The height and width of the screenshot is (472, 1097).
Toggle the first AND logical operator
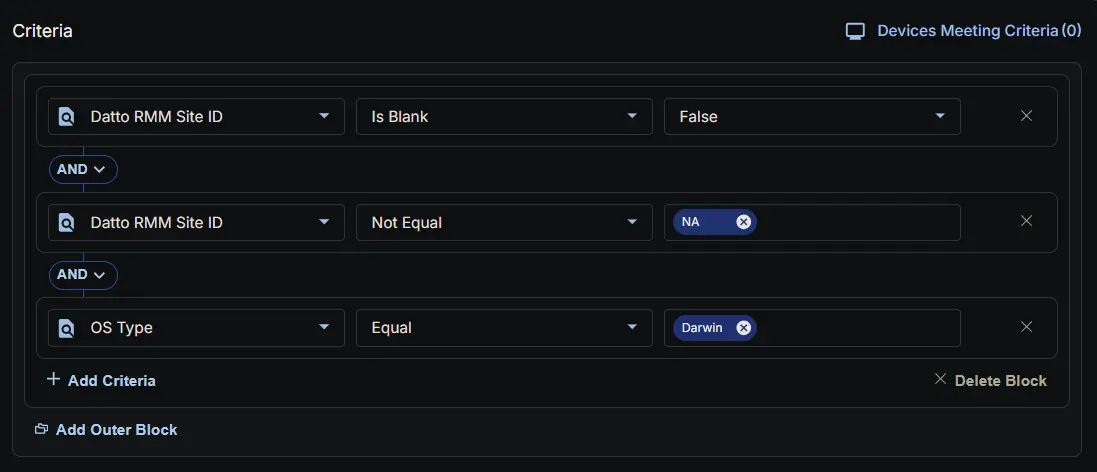tap(83, 170)
